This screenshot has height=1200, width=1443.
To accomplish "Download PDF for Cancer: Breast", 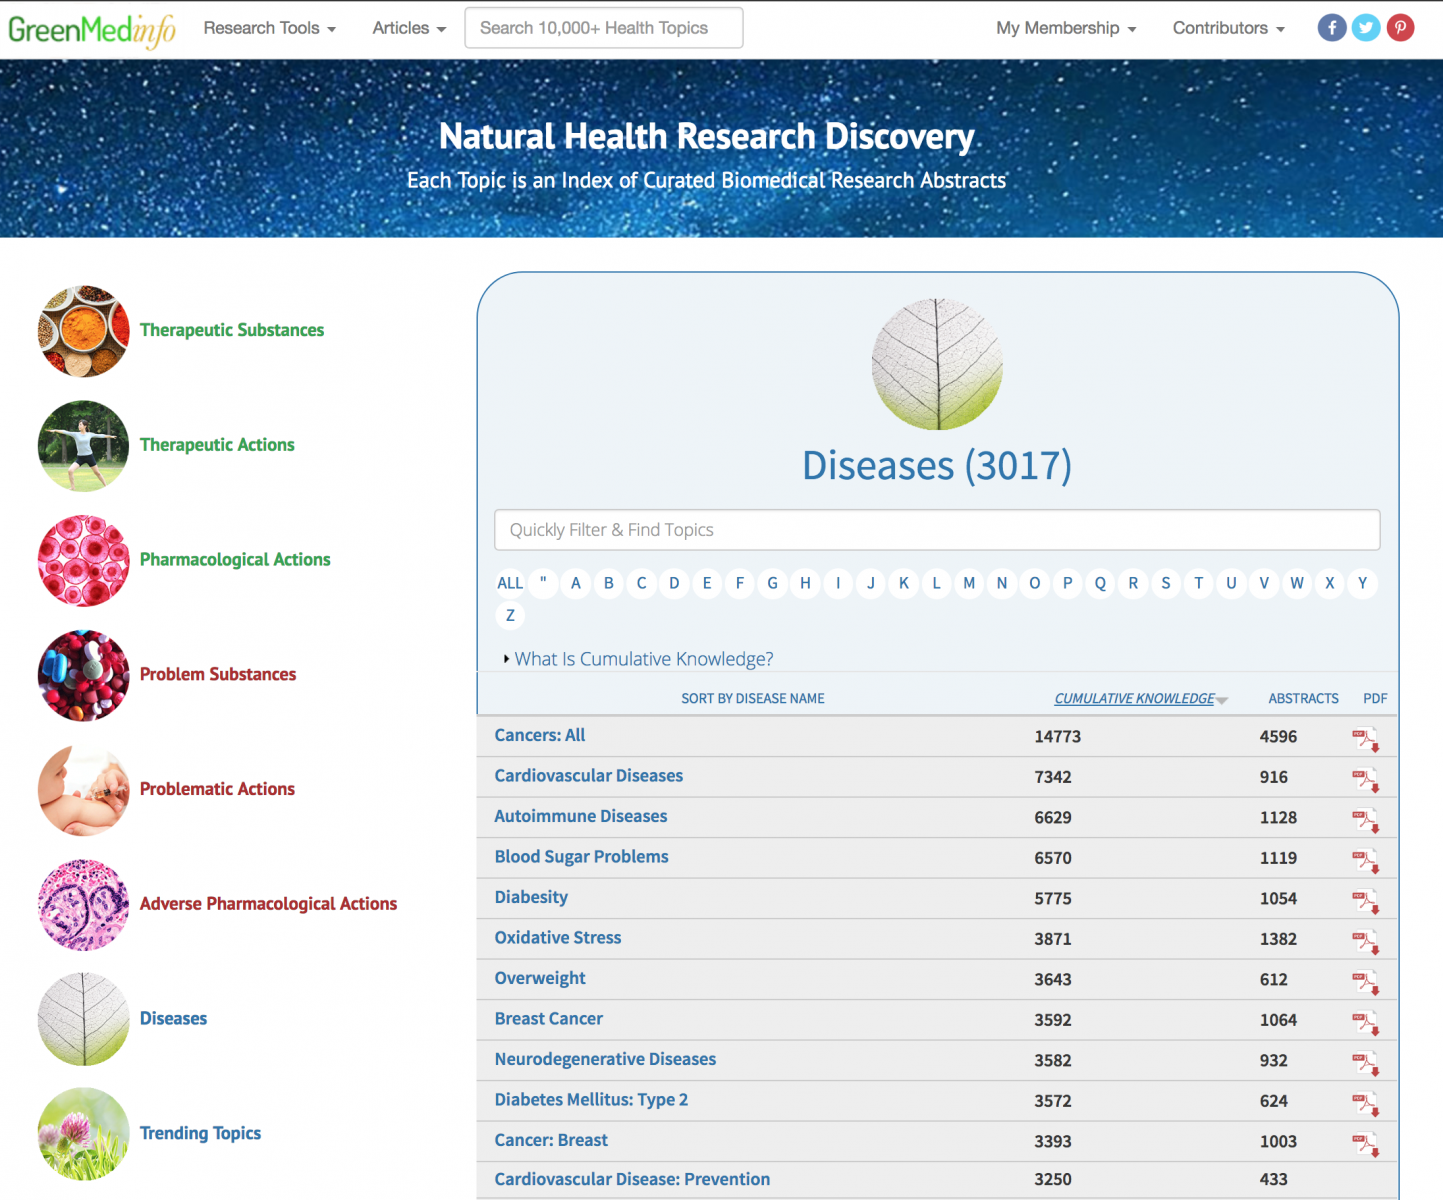I will click(1366, 1145).
